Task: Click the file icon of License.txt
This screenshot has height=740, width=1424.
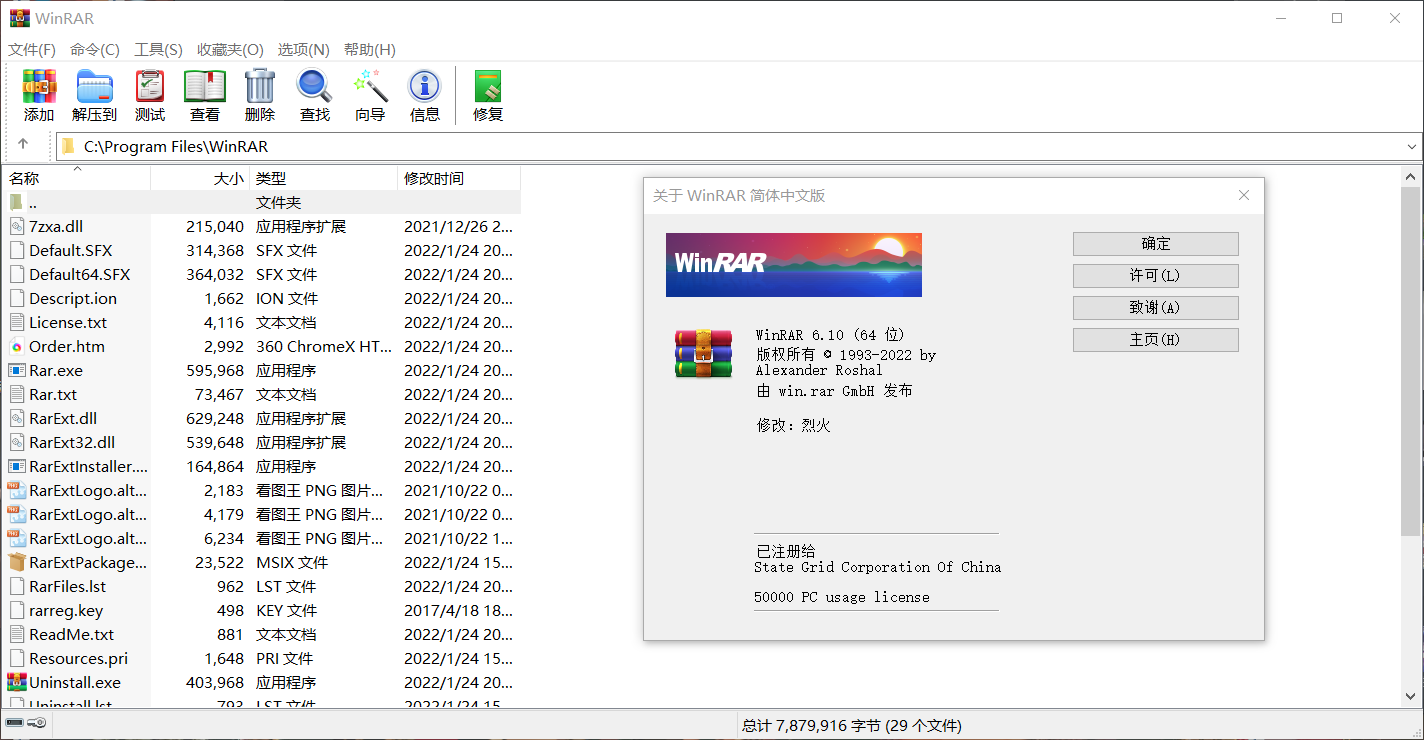Action: [x=16, y=323]
